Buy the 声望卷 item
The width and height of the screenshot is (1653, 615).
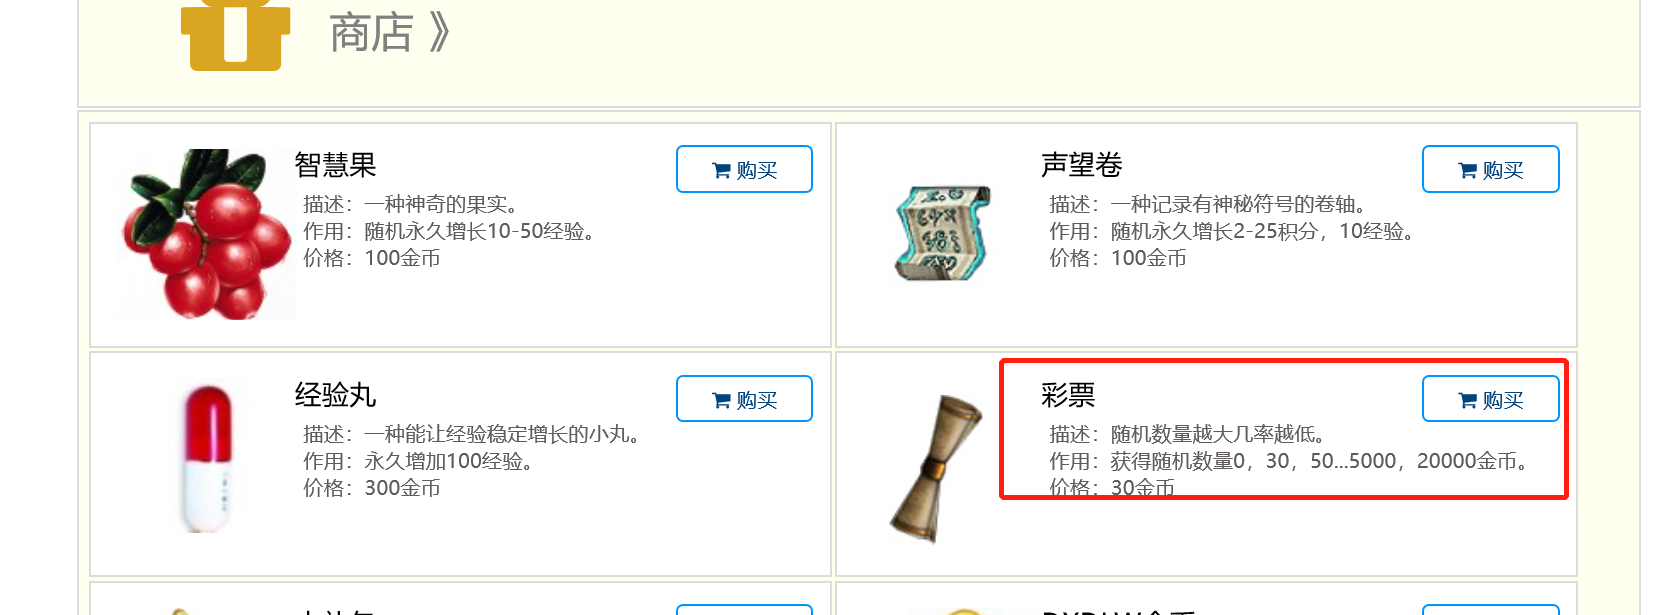[1490, 169]
